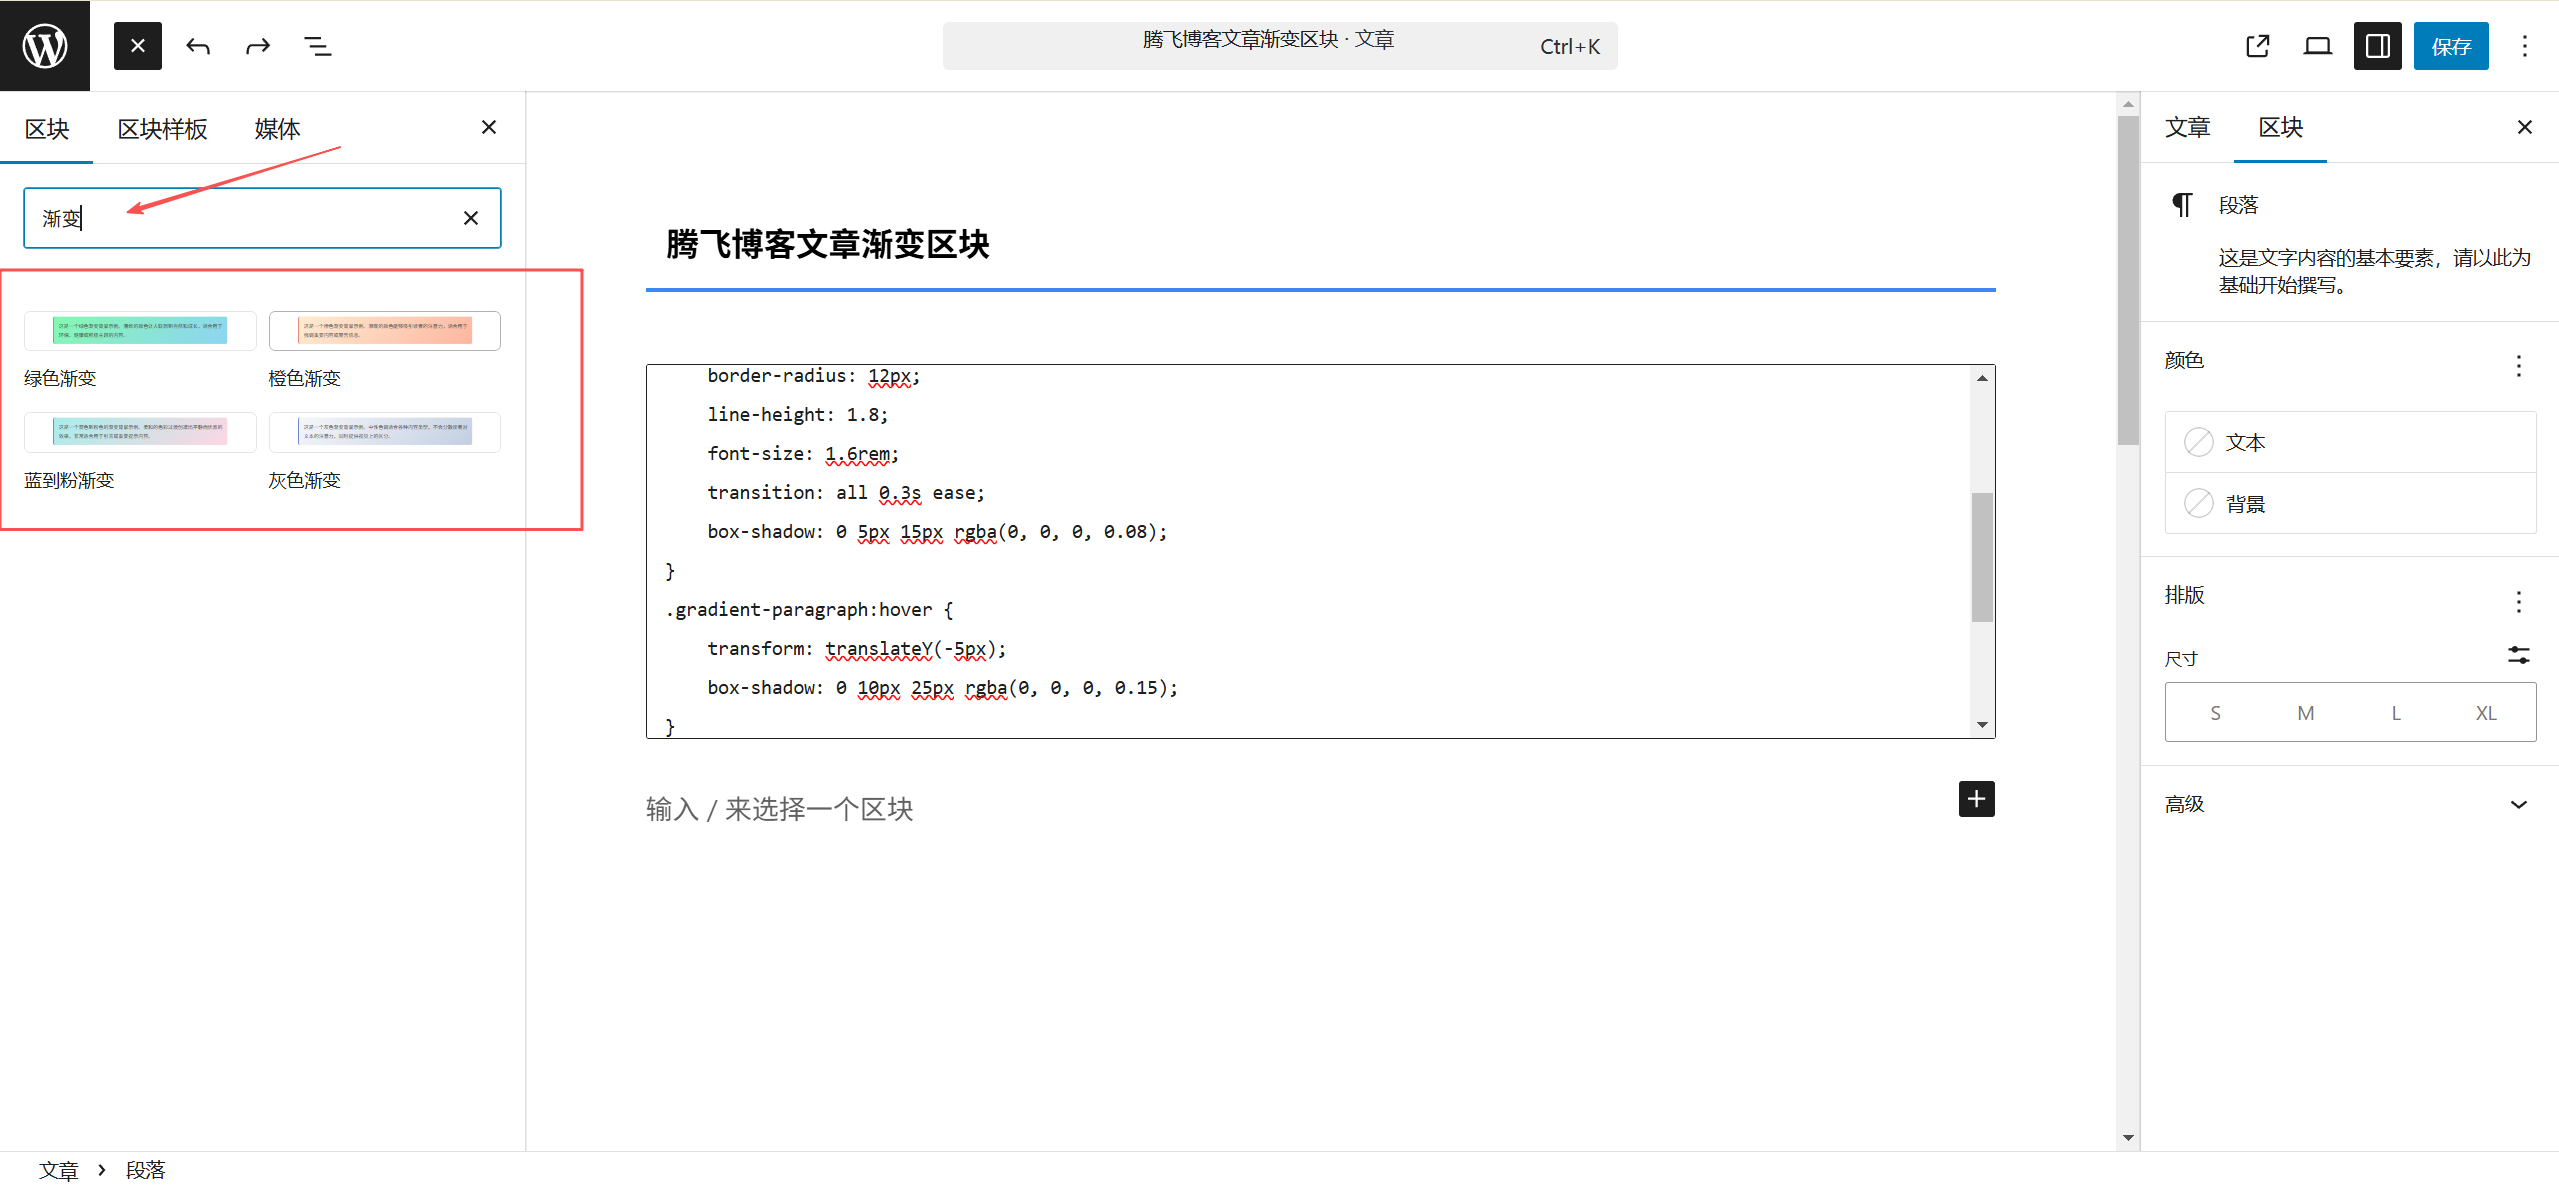Open the device preview laptop icon
The height and width of the screenshot is (1187, 2559).
tap(2317, 46)
